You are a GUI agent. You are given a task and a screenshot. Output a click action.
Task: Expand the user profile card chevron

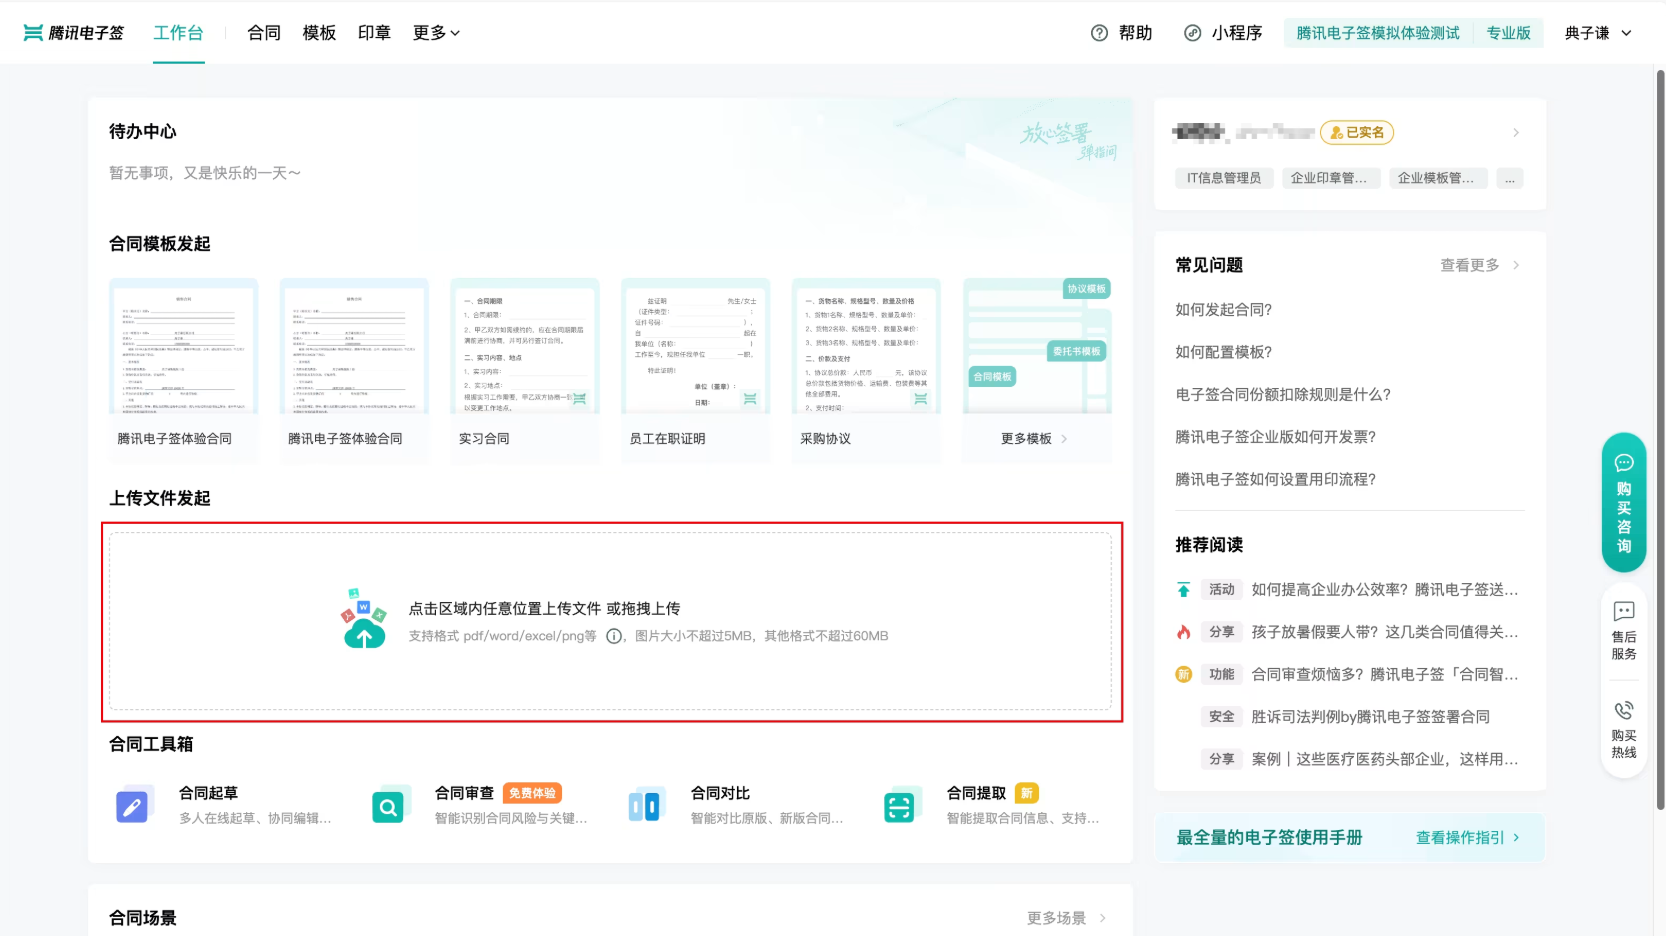click(x=1516, y=133)
